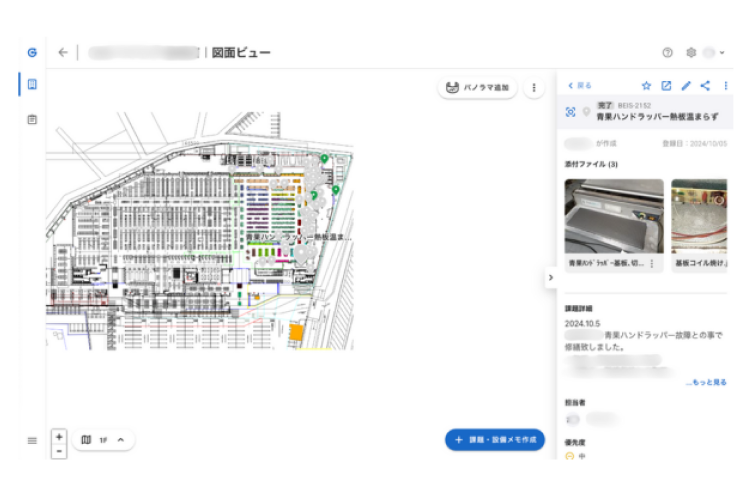Screen dimensions: 750x498
Task: Click the 課題・設備メモ作成 button
Action: pyautogui.click(x=495, y=440)
